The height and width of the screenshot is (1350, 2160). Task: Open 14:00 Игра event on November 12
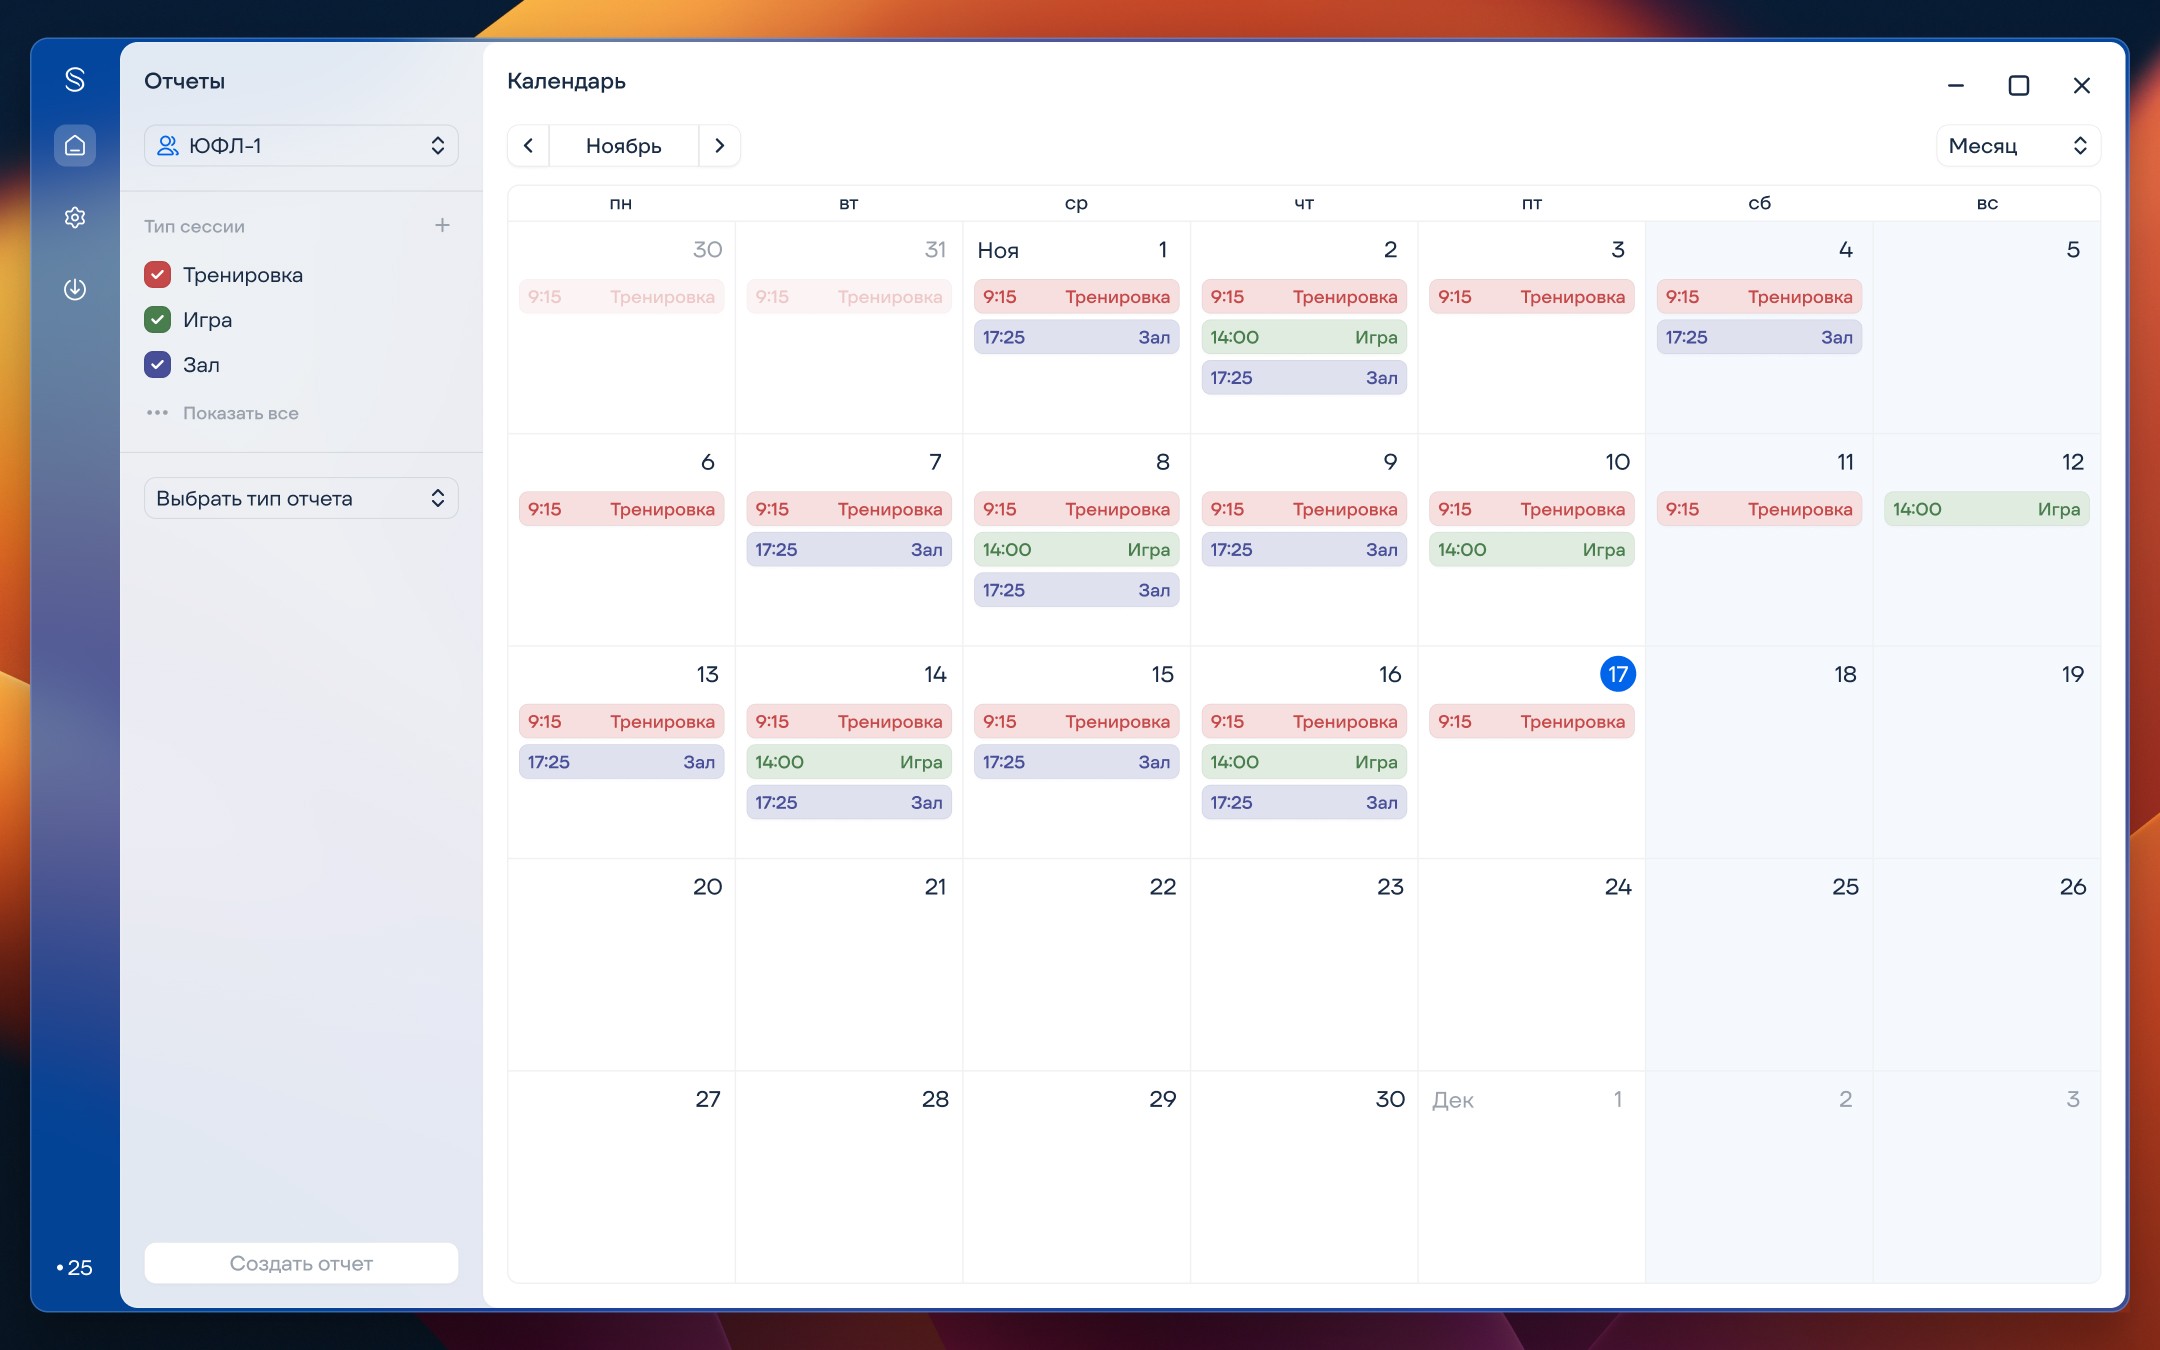click(1986, 509)
